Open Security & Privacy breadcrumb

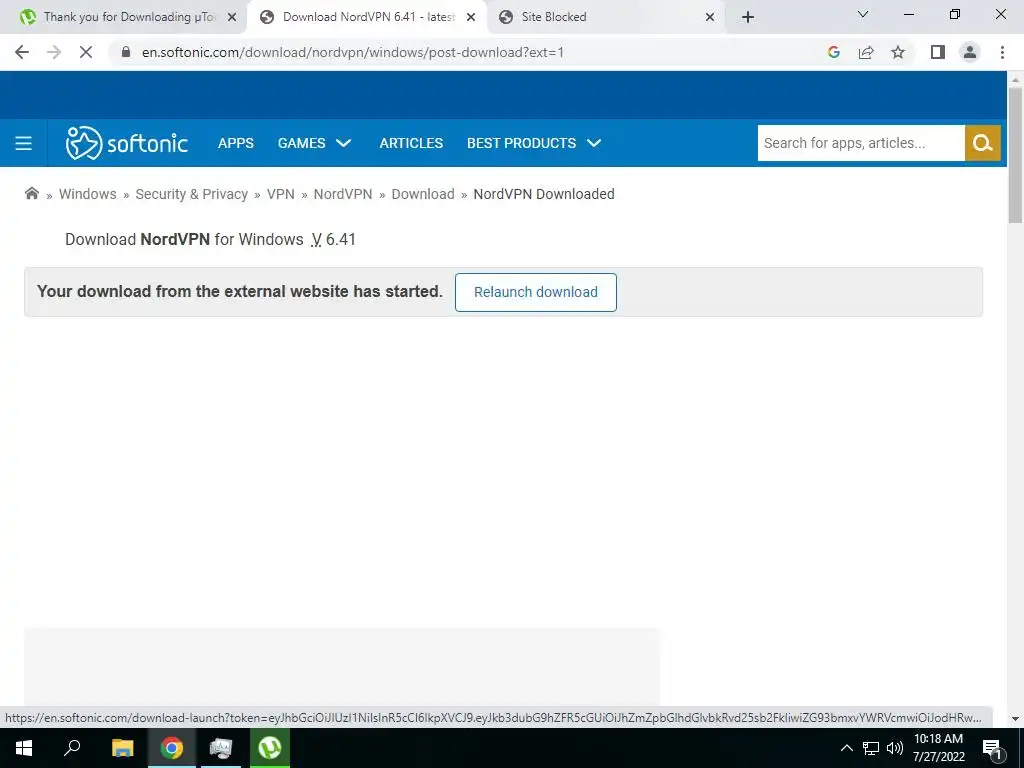pyautogui.click(x=191, y=194)
